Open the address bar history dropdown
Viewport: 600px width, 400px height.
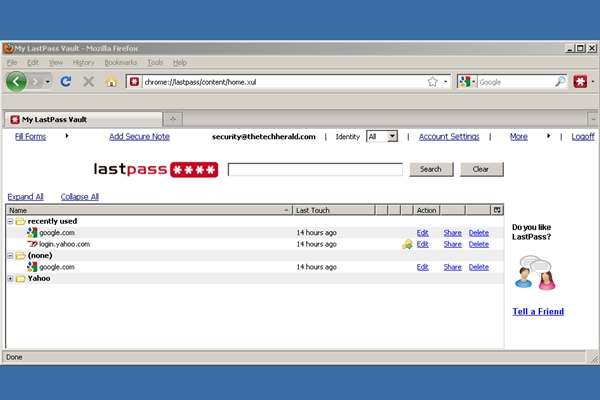point(446,82)
